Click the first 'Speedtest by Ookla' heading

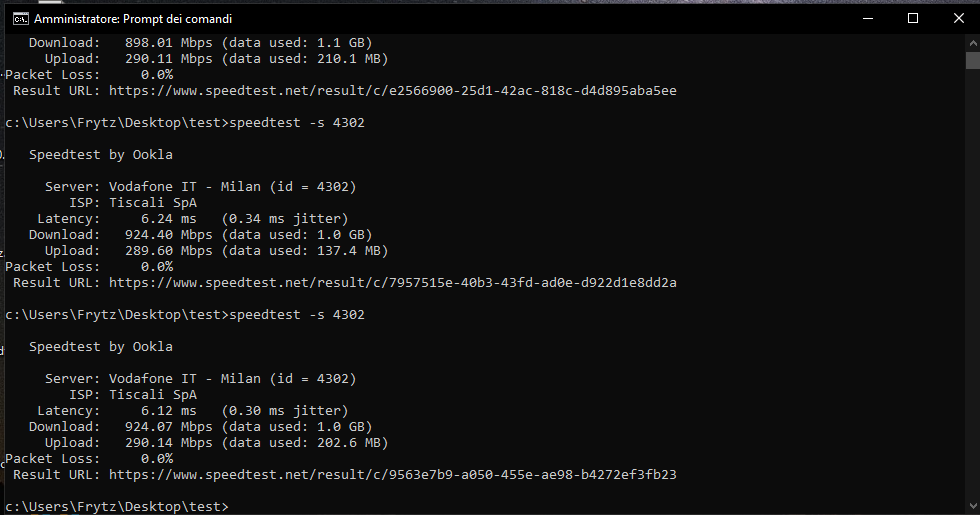tap(101, 154)
